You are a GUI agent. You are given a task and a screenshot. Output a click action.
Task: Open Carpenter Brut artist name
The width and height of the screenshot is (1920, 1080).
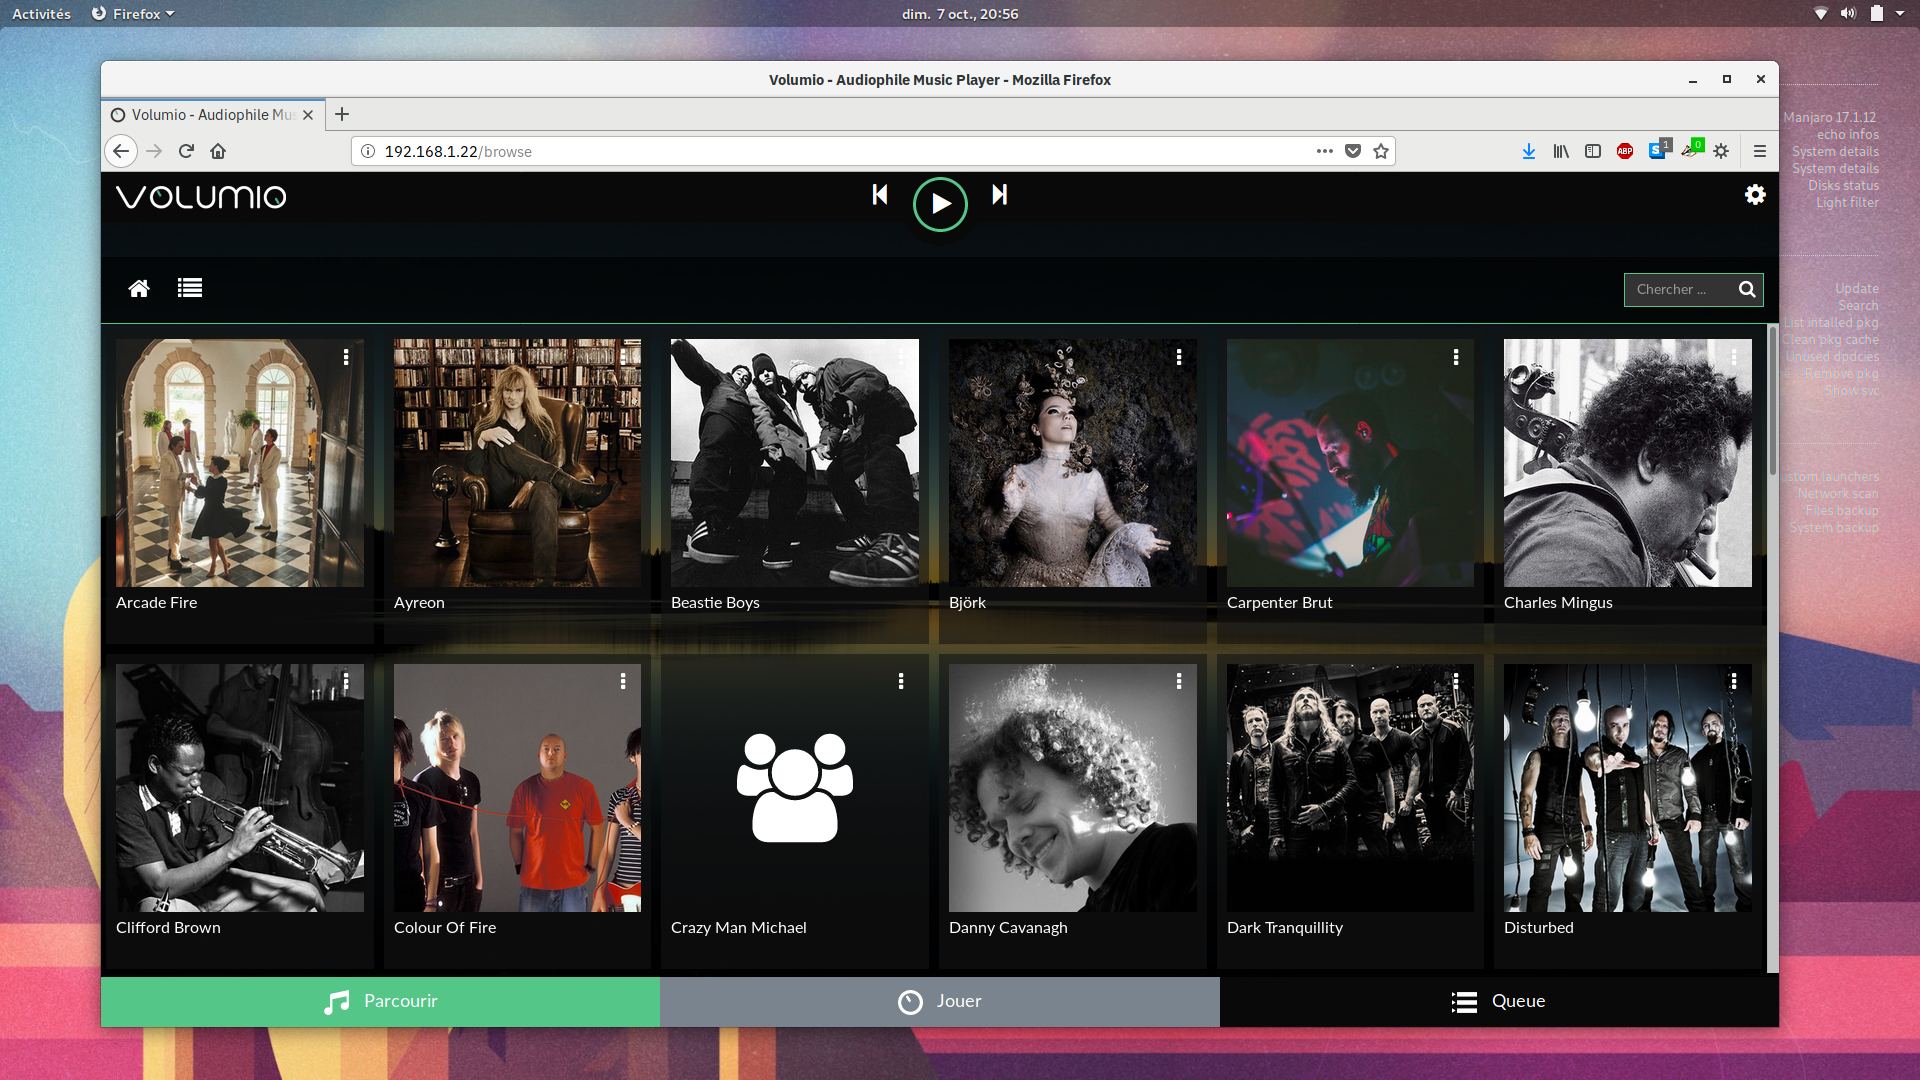pos(1279,603)
